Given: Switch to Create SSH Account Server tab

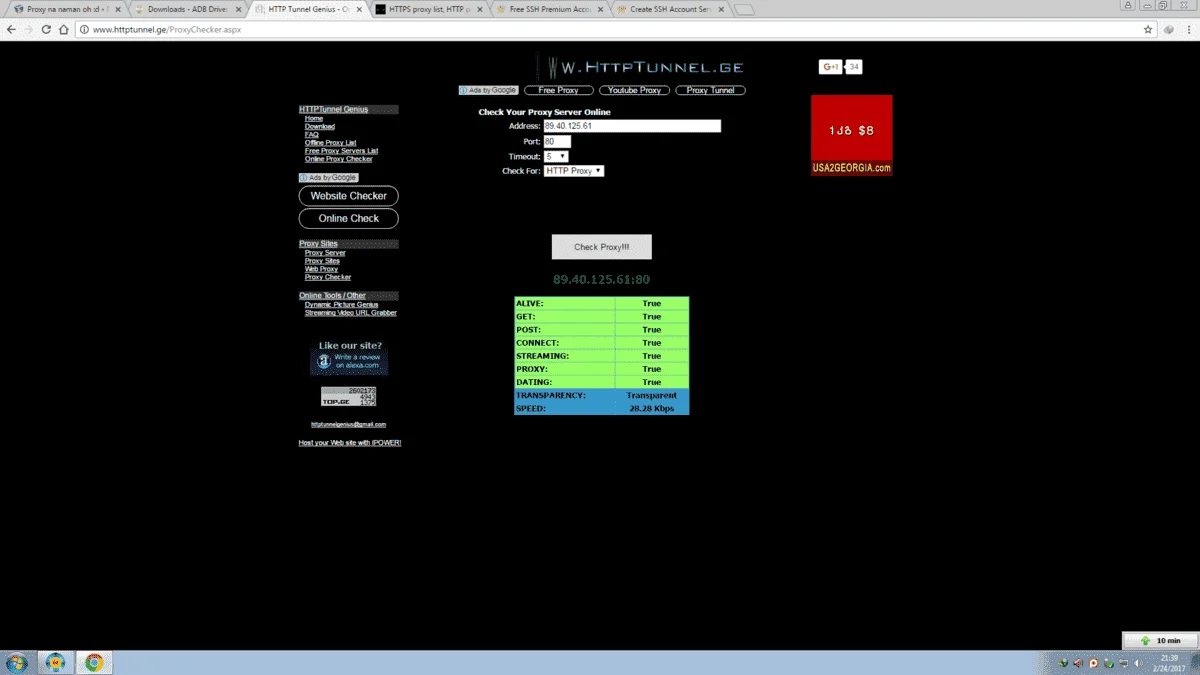Looking at the screenshot, I should [669, 9].
